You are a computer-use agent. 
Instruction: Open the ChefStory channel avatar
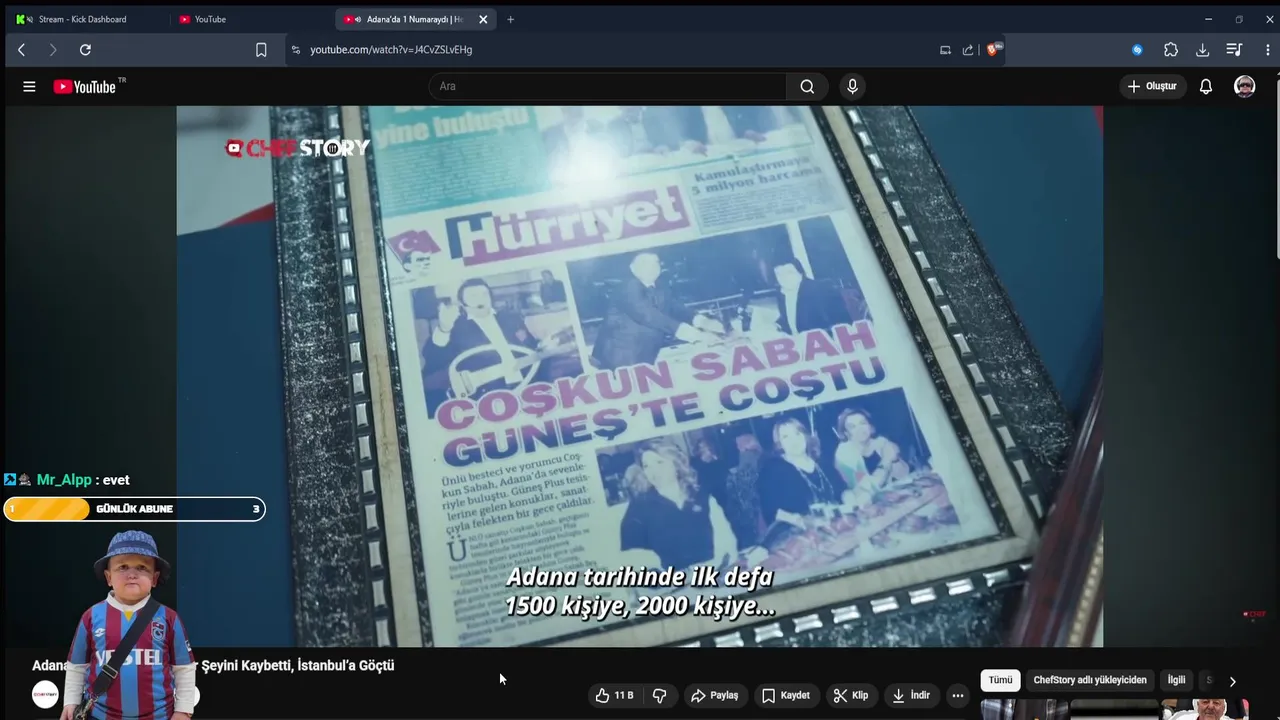(45, 695)
